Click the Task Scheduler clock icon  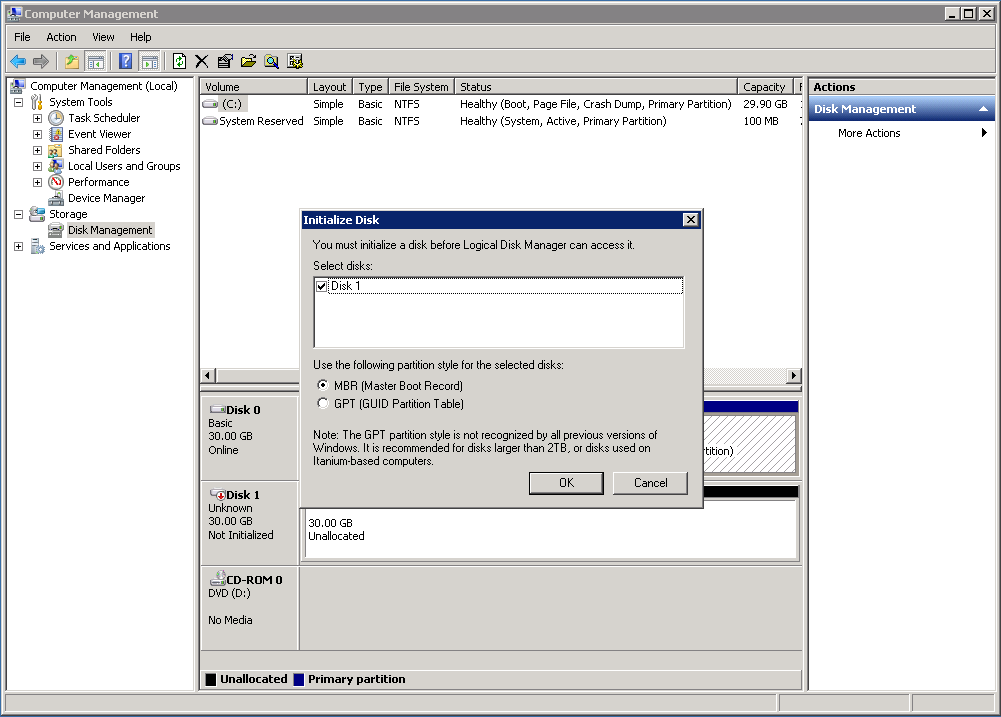tap(56, 118)
